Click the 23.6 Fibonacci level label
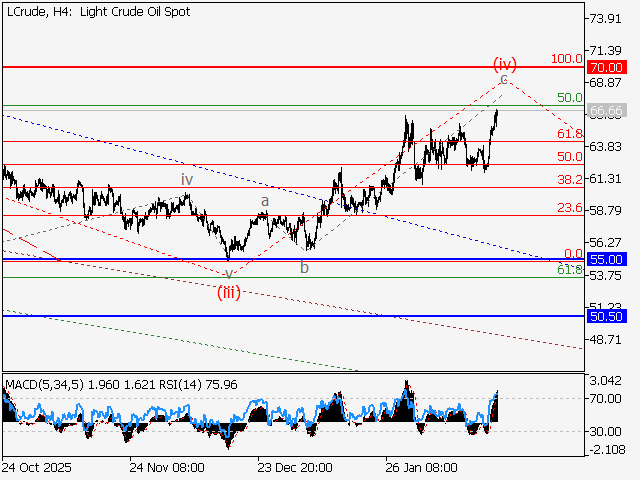 click(x=569, y=207)
